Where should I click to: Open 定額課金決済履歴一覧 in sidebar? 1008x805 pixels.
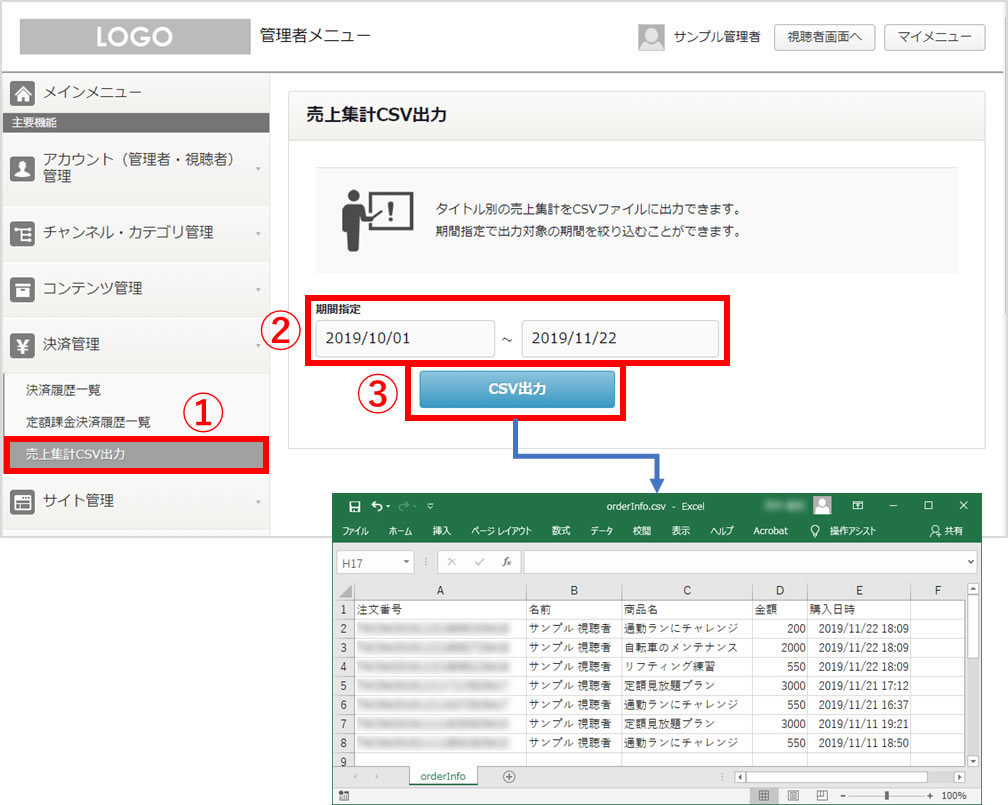pos(88,422)
